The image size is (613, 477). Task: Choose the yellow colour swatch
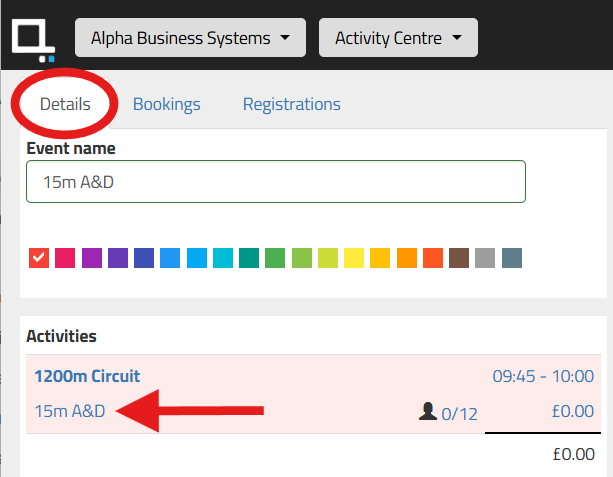(x=354, y=258)
